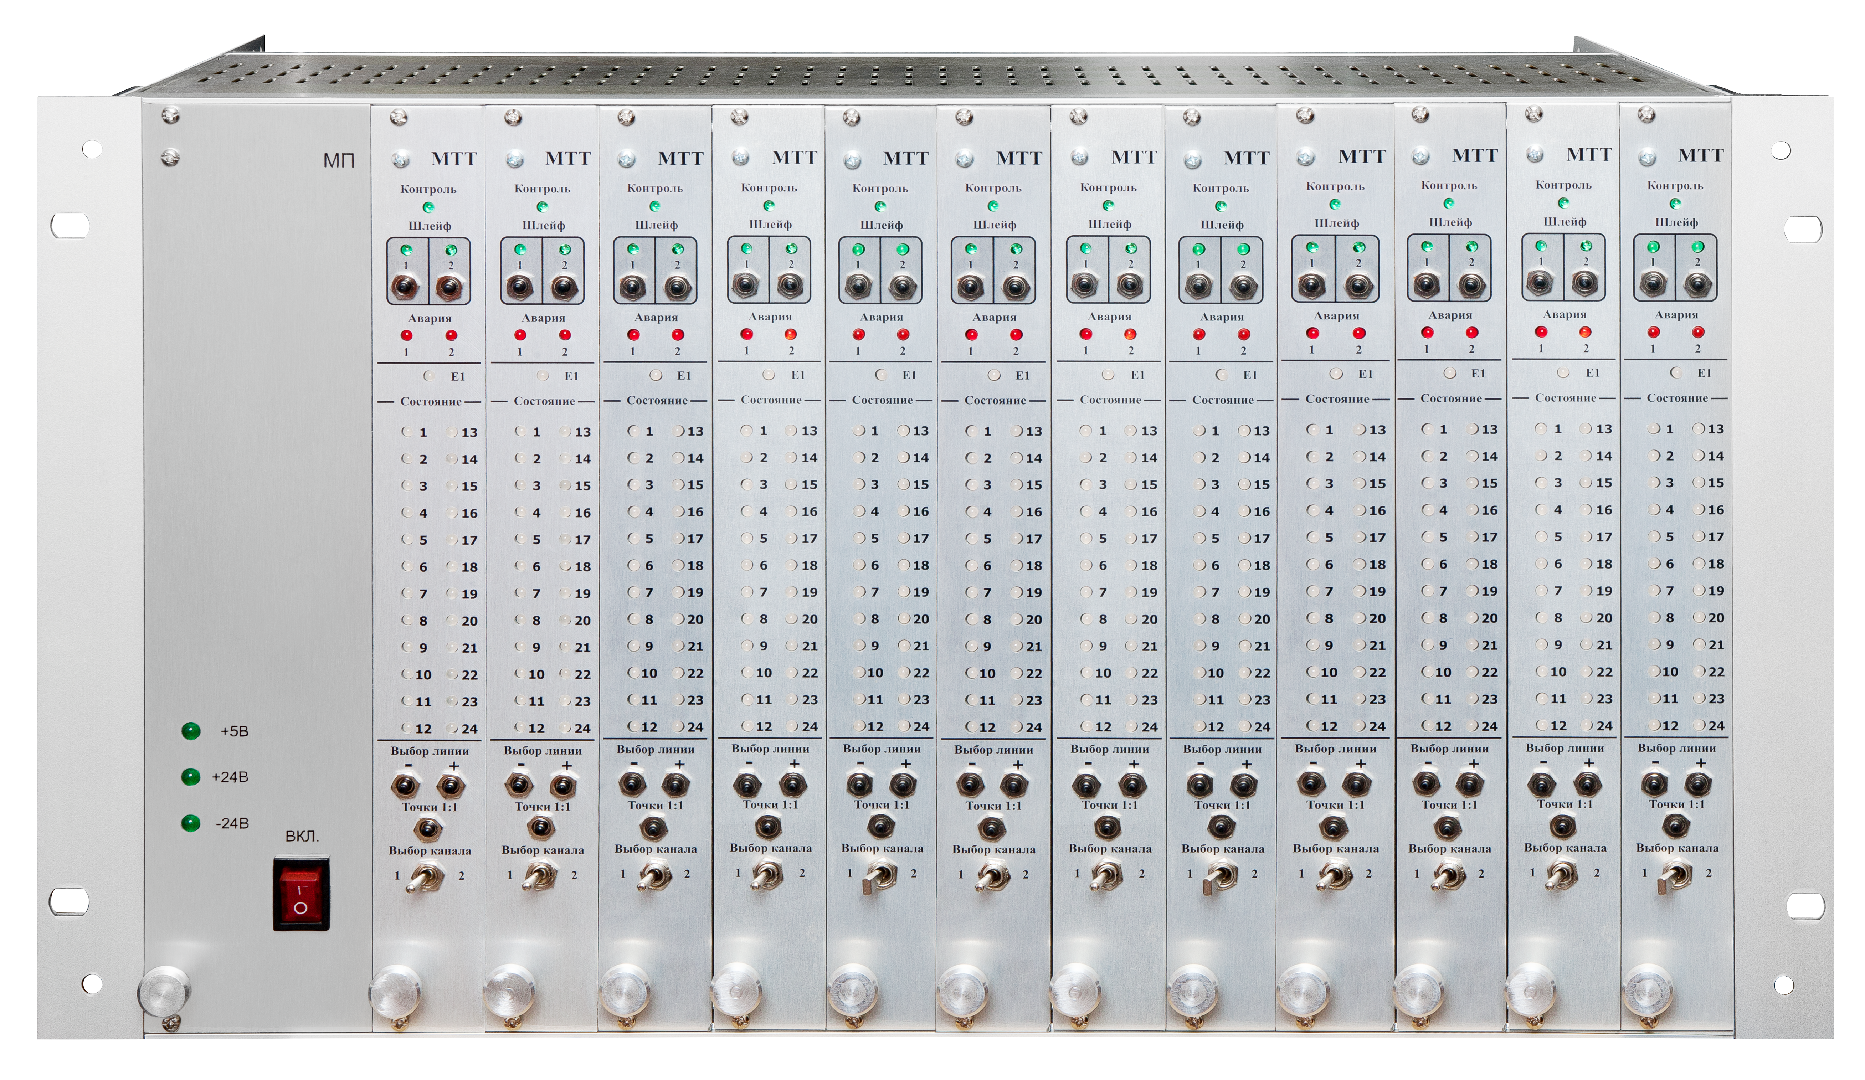Screen dimensions: 1865x1080
Task: Click MTT title on fifth module
Action: point(906,158)
